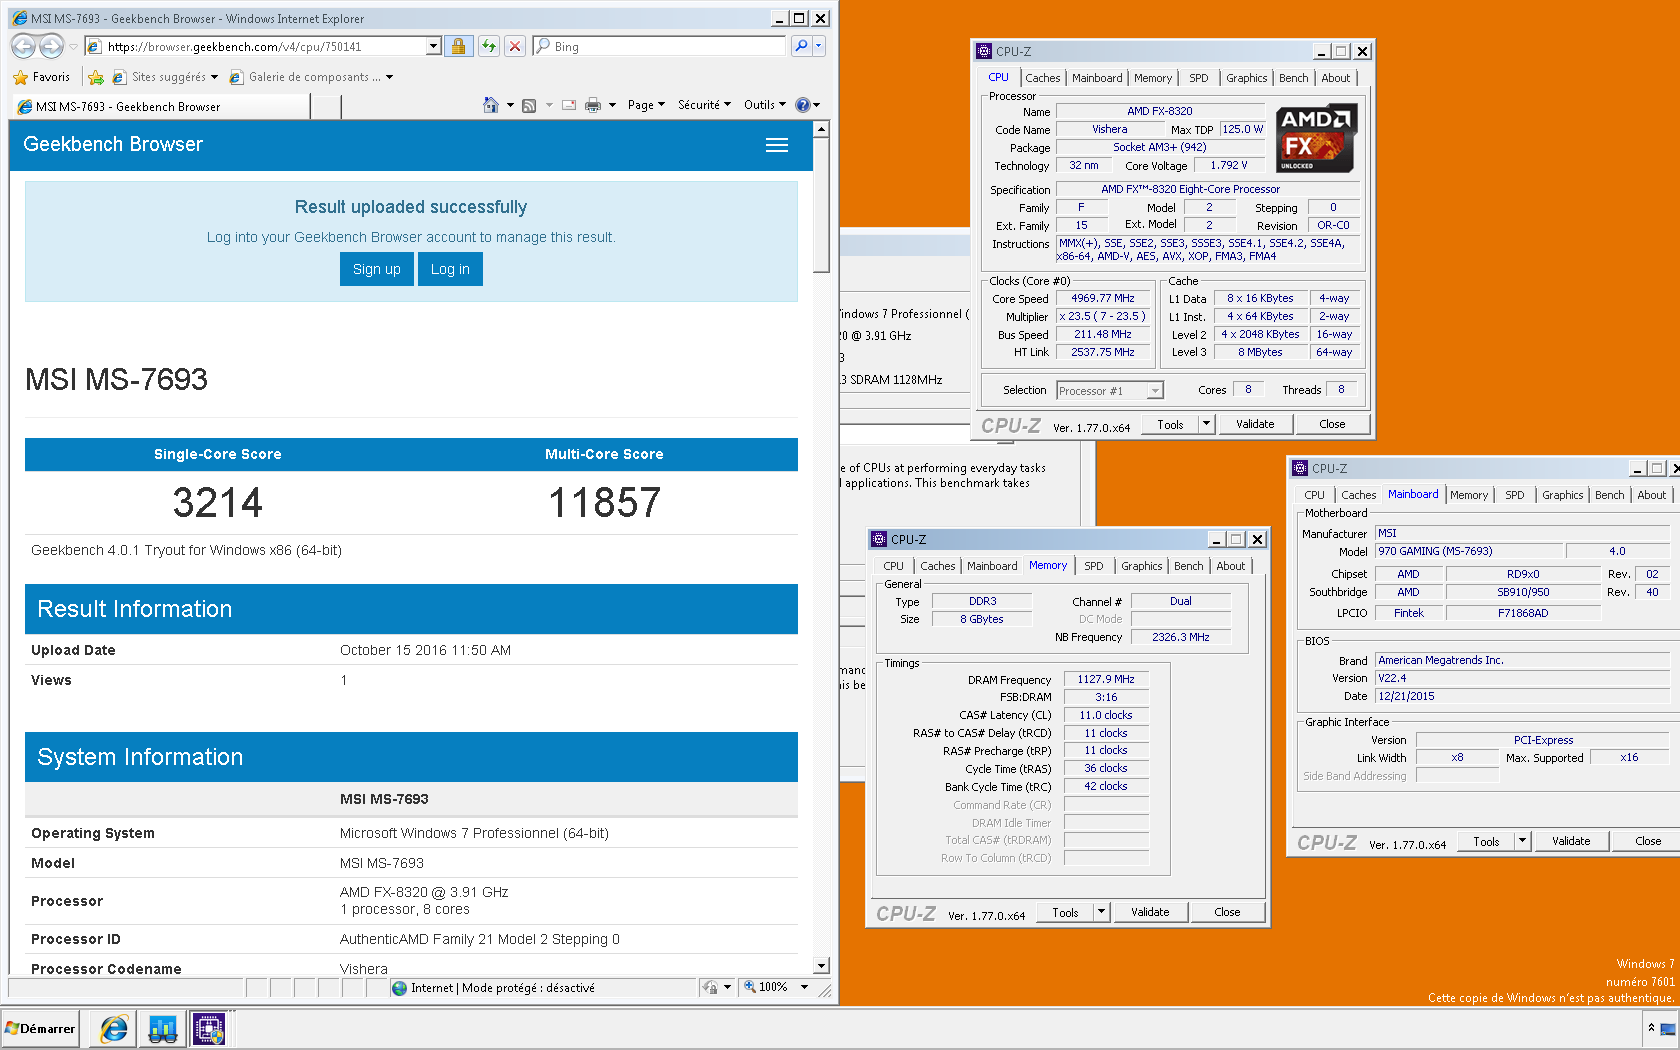The width and height of the screenshot is (1680, 1050).
Task: Open Processor #1 selection combo box
Action: point(1110,391)
